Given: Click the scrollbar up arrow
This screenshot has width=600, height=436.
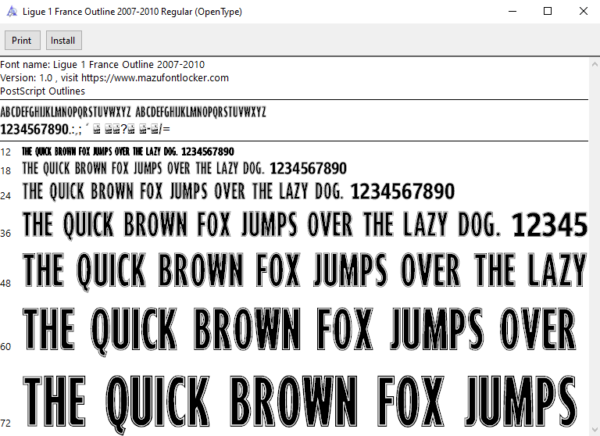Looking at the screenshot, I should click(x=595, y=64).
